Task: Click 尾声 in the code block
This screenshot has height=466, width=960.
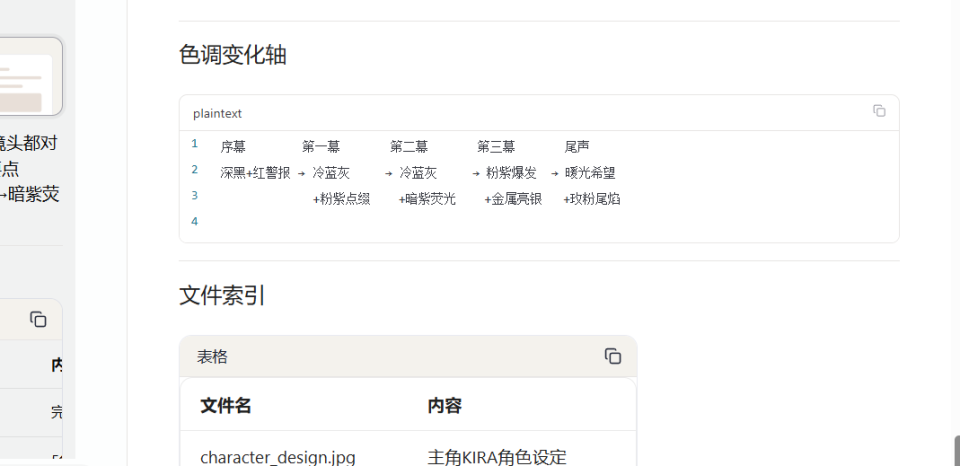Action: click(x=577, y=147)
